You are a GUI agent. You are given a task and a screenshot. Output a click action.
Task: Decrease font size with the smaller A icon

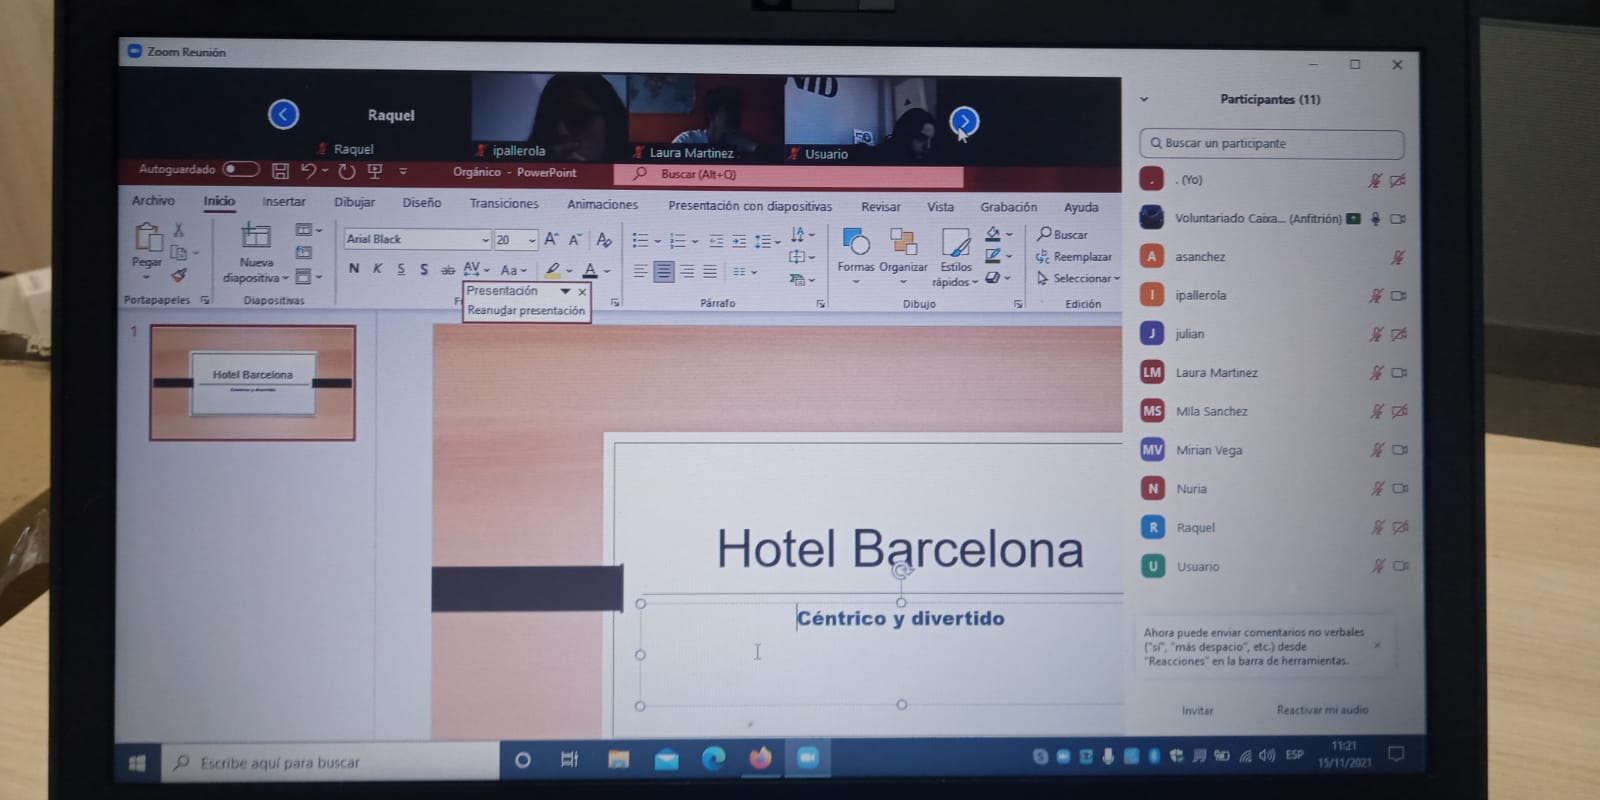[575, 240]
